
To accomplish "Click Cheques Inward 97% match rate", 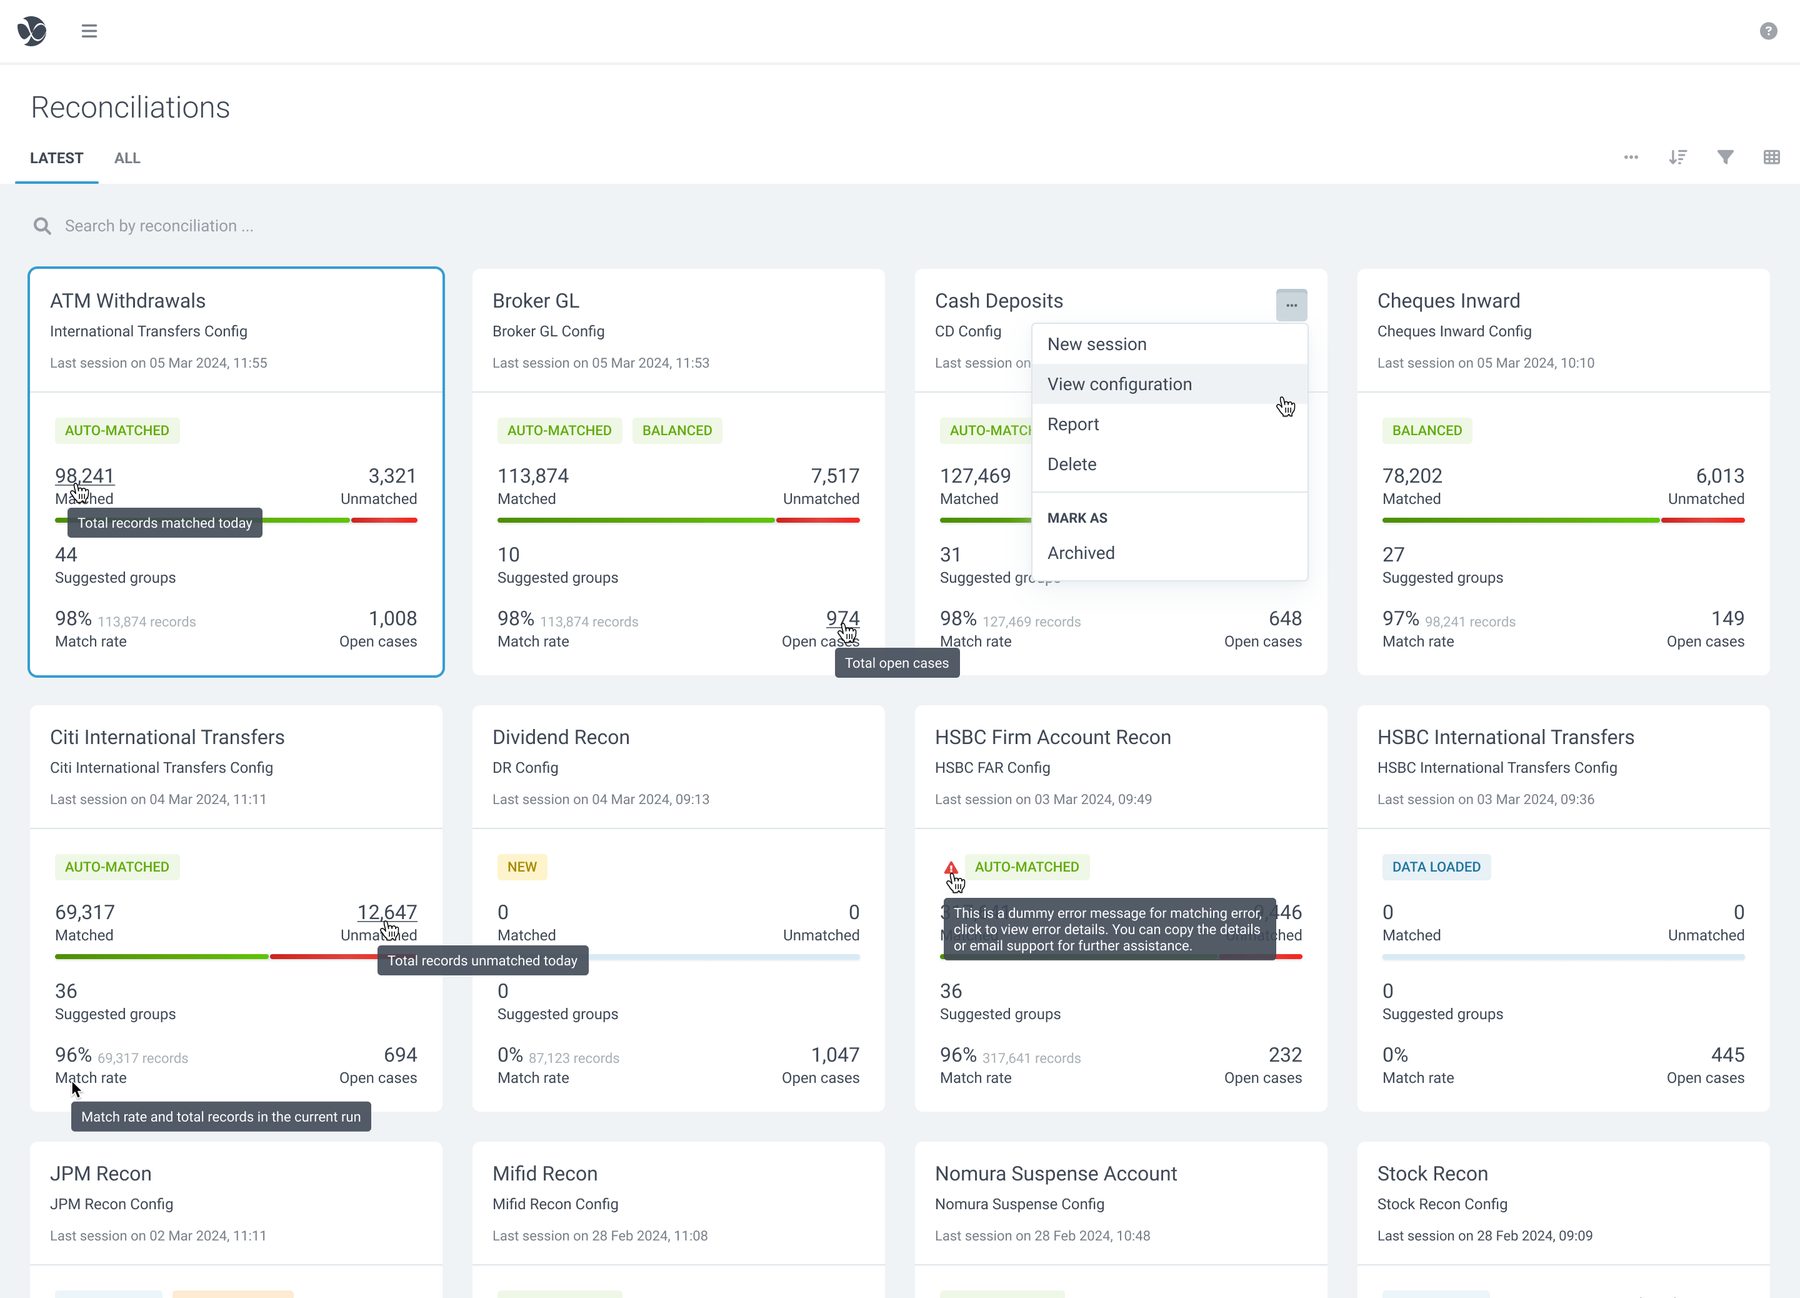I will 1400,619.
